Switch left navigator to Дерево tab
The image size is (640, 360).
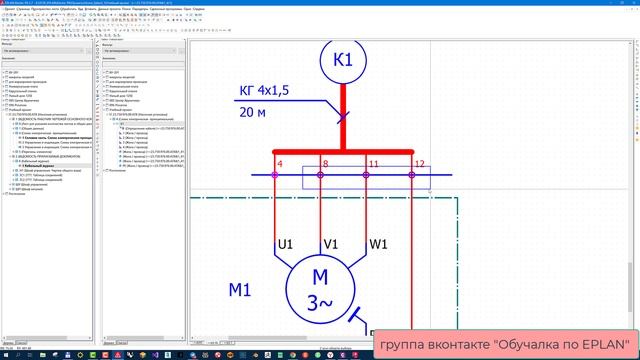(8, 343)
